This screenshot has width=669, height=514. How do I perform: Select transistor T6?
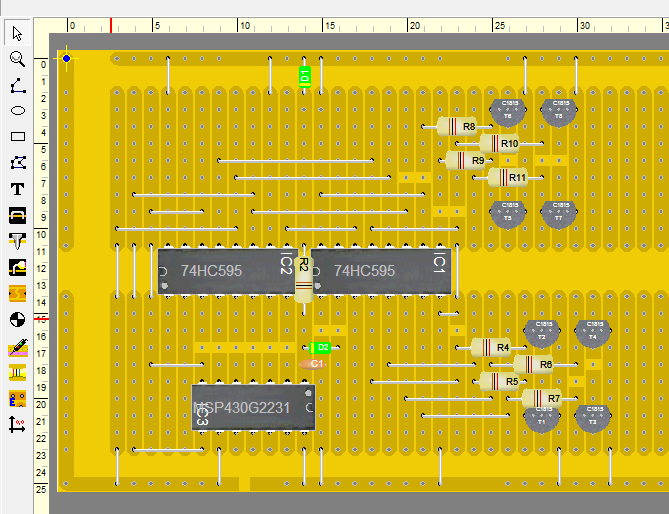point(508,112)
